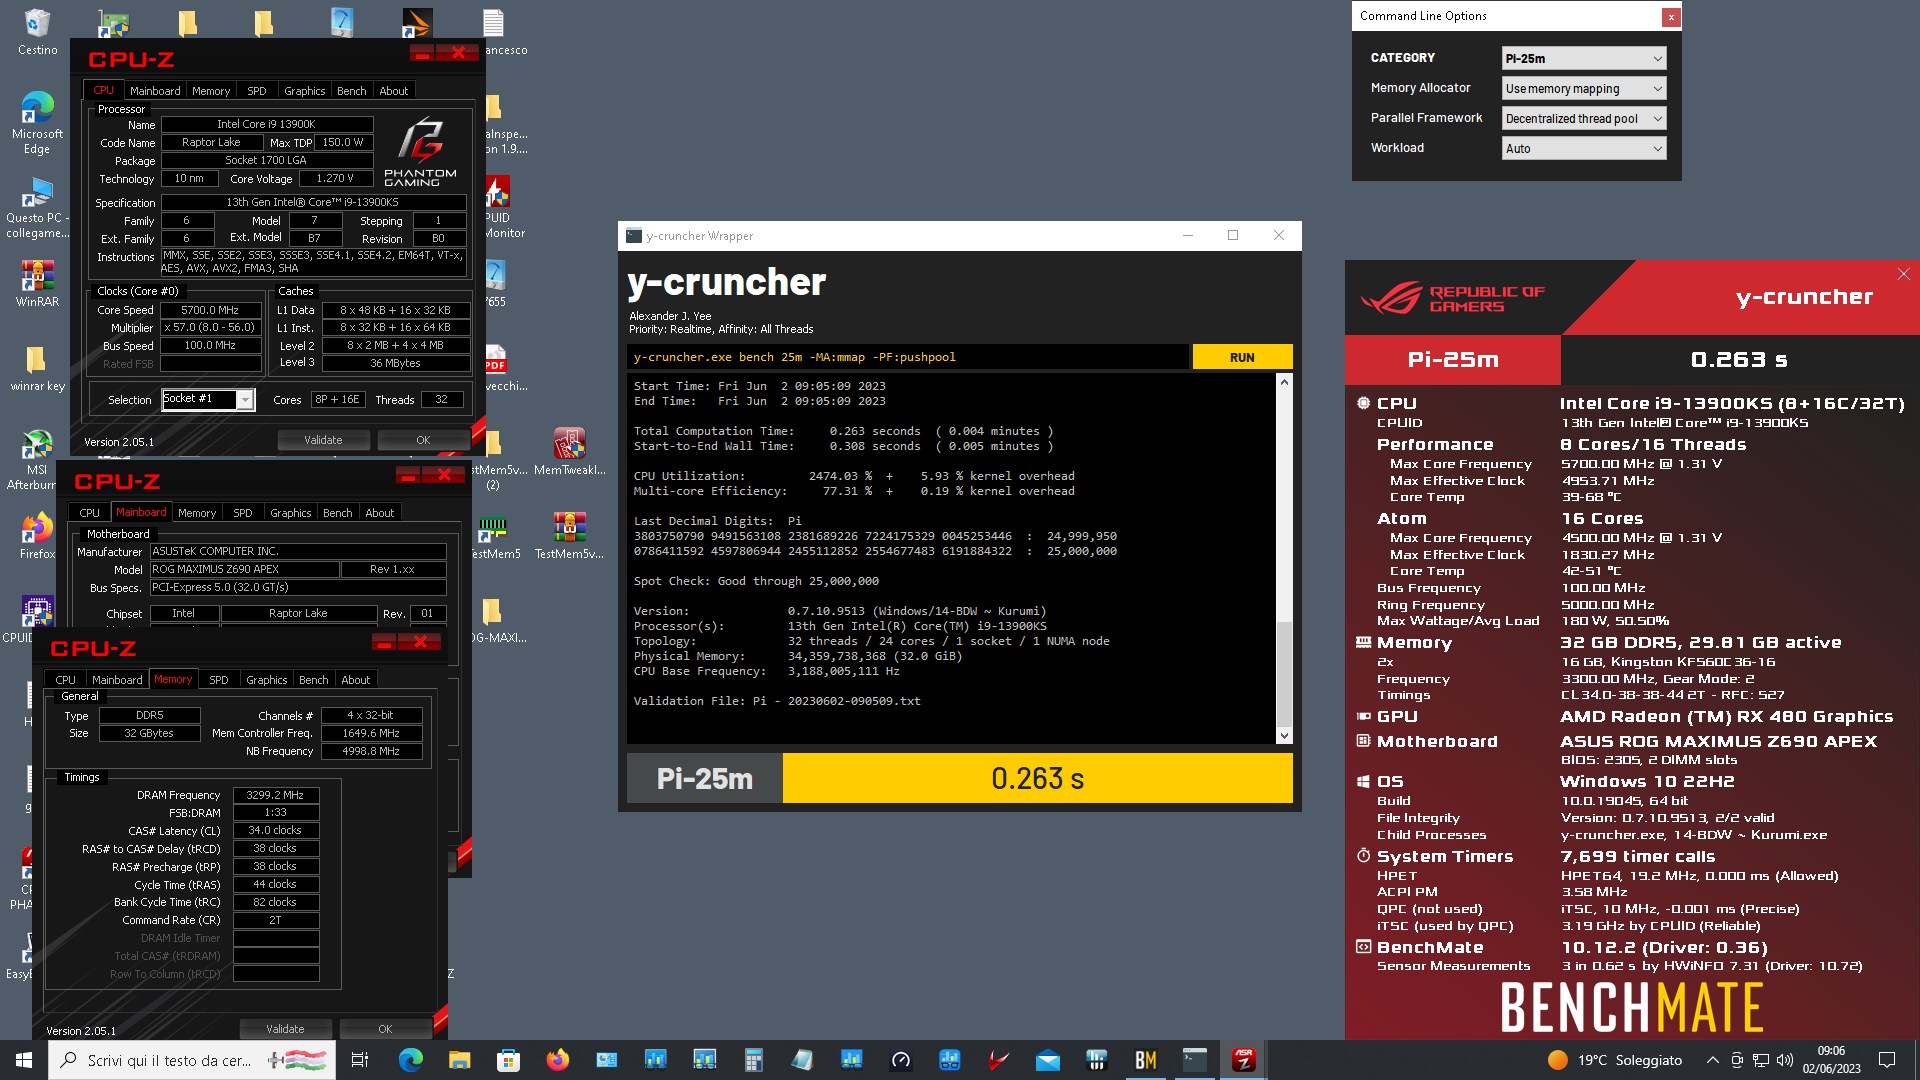Switch to the SPD tab in the top CPU-Z window
The height and width of the screenshot is (1080, 1920).
pos(257,90)
